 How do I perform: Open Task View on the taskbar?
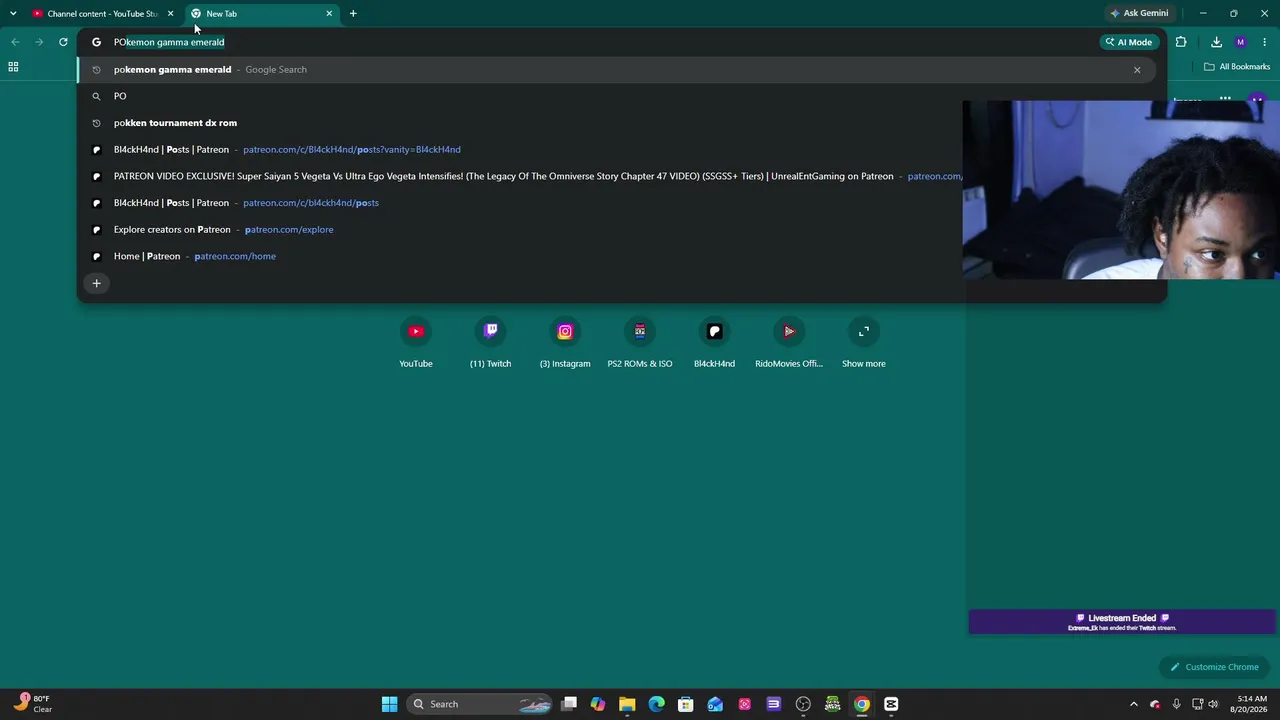coord(569,704)
